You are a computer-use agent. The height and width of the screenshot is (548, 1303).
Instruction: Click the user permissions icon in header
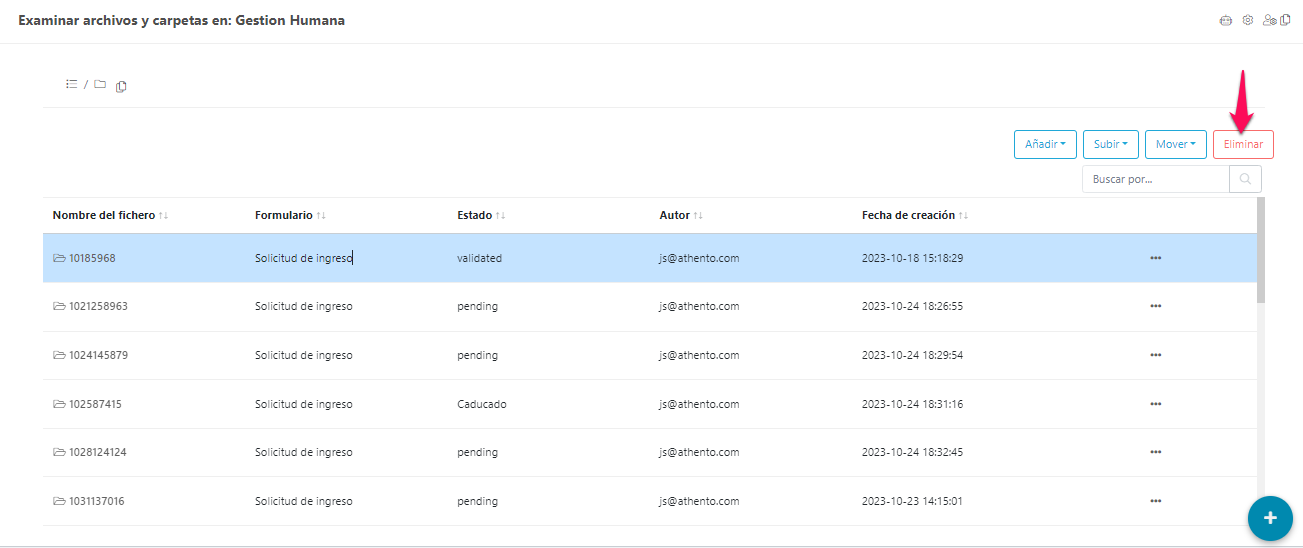1269,20
